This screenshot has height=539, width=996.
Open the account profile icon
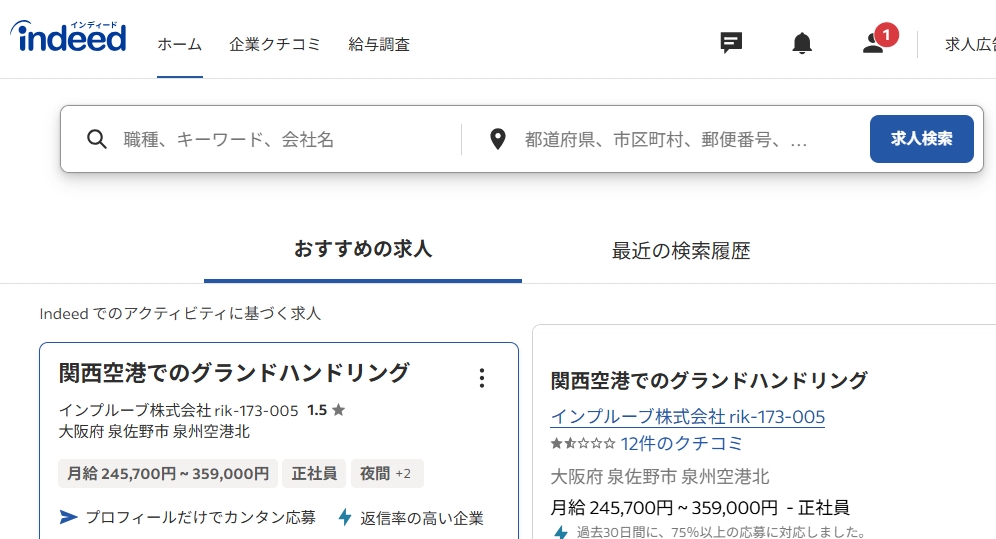pyautogui.click(x=873, y=43)
